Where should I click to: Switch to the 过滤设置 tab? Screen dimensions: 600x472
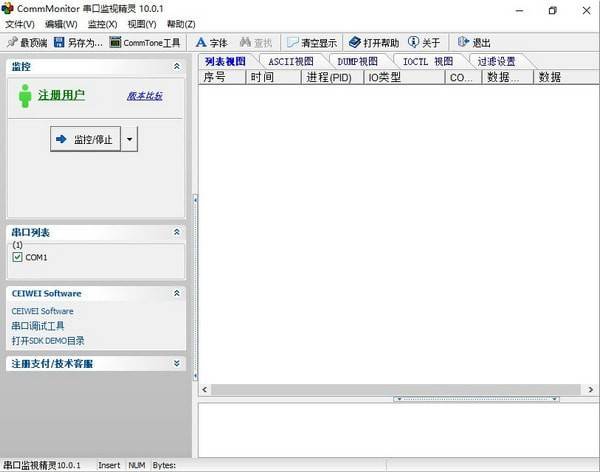[x=496, y=61]
